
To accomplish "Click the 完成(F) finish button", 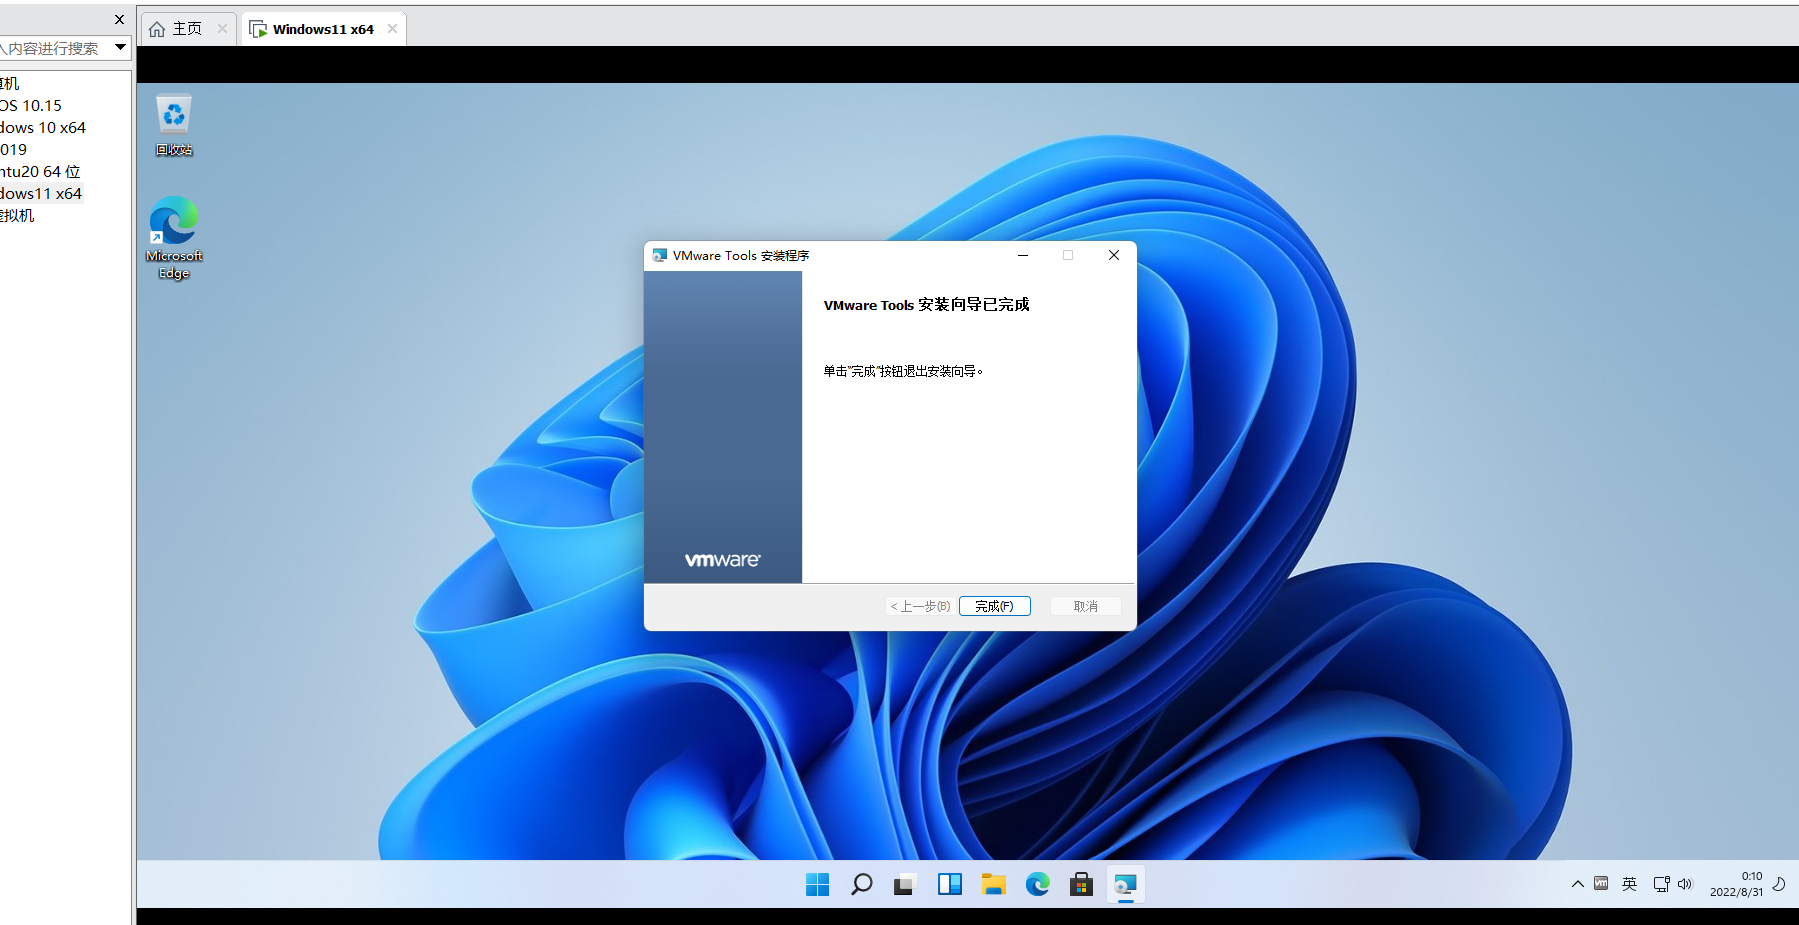I will [x=994, y=606].
